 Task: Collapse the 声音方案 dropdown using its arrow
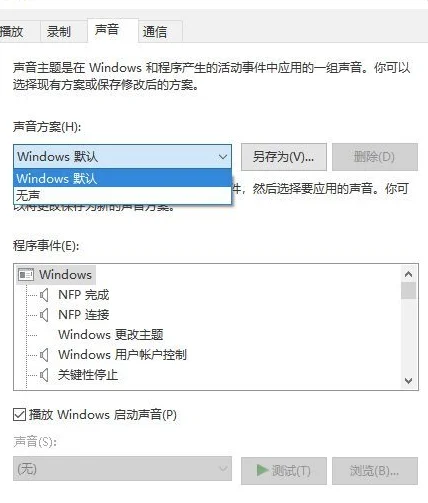[x=223, y=157]
